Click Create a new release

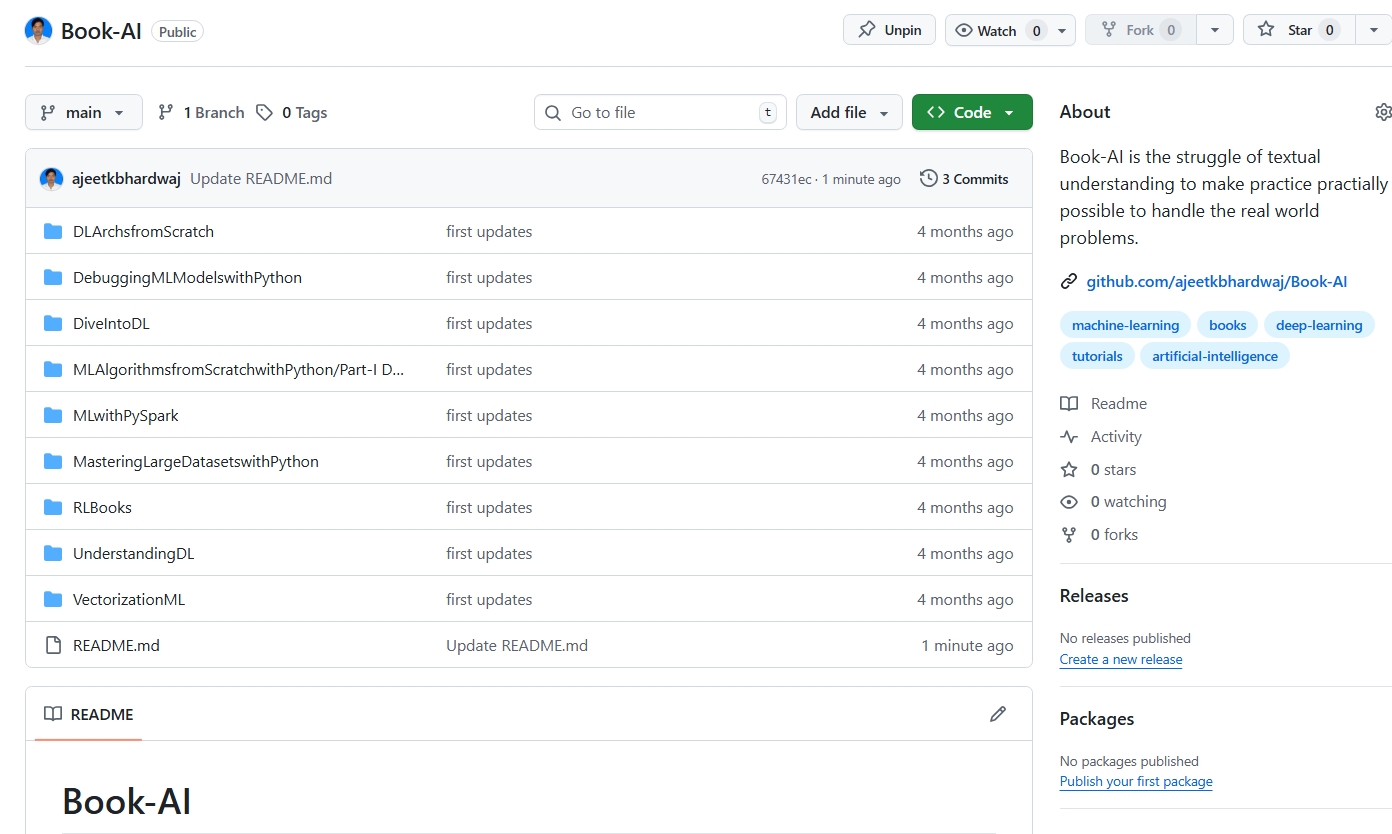1120,659
